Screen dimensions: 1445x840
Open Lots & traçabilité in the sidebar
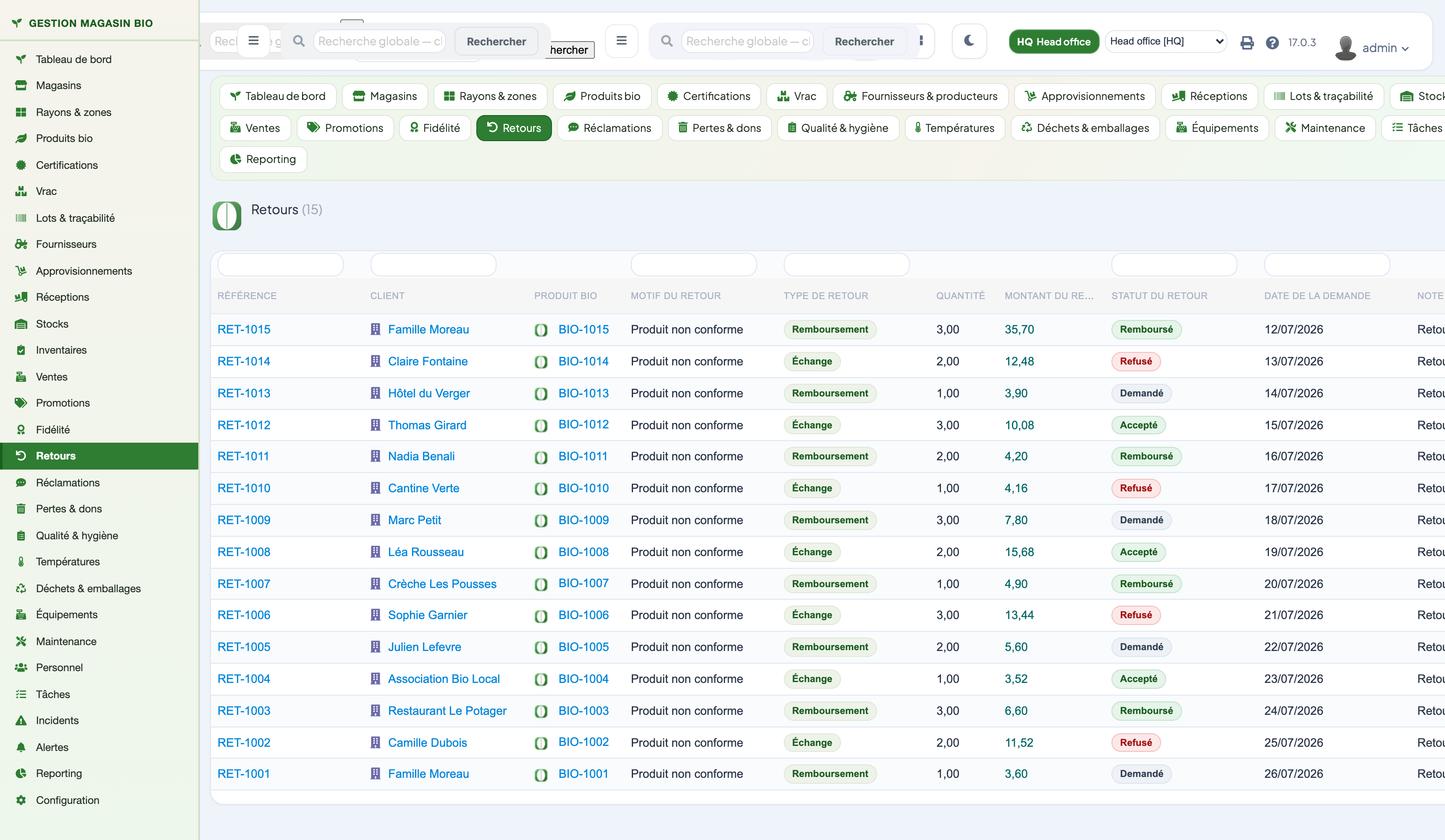click(99, 218)
